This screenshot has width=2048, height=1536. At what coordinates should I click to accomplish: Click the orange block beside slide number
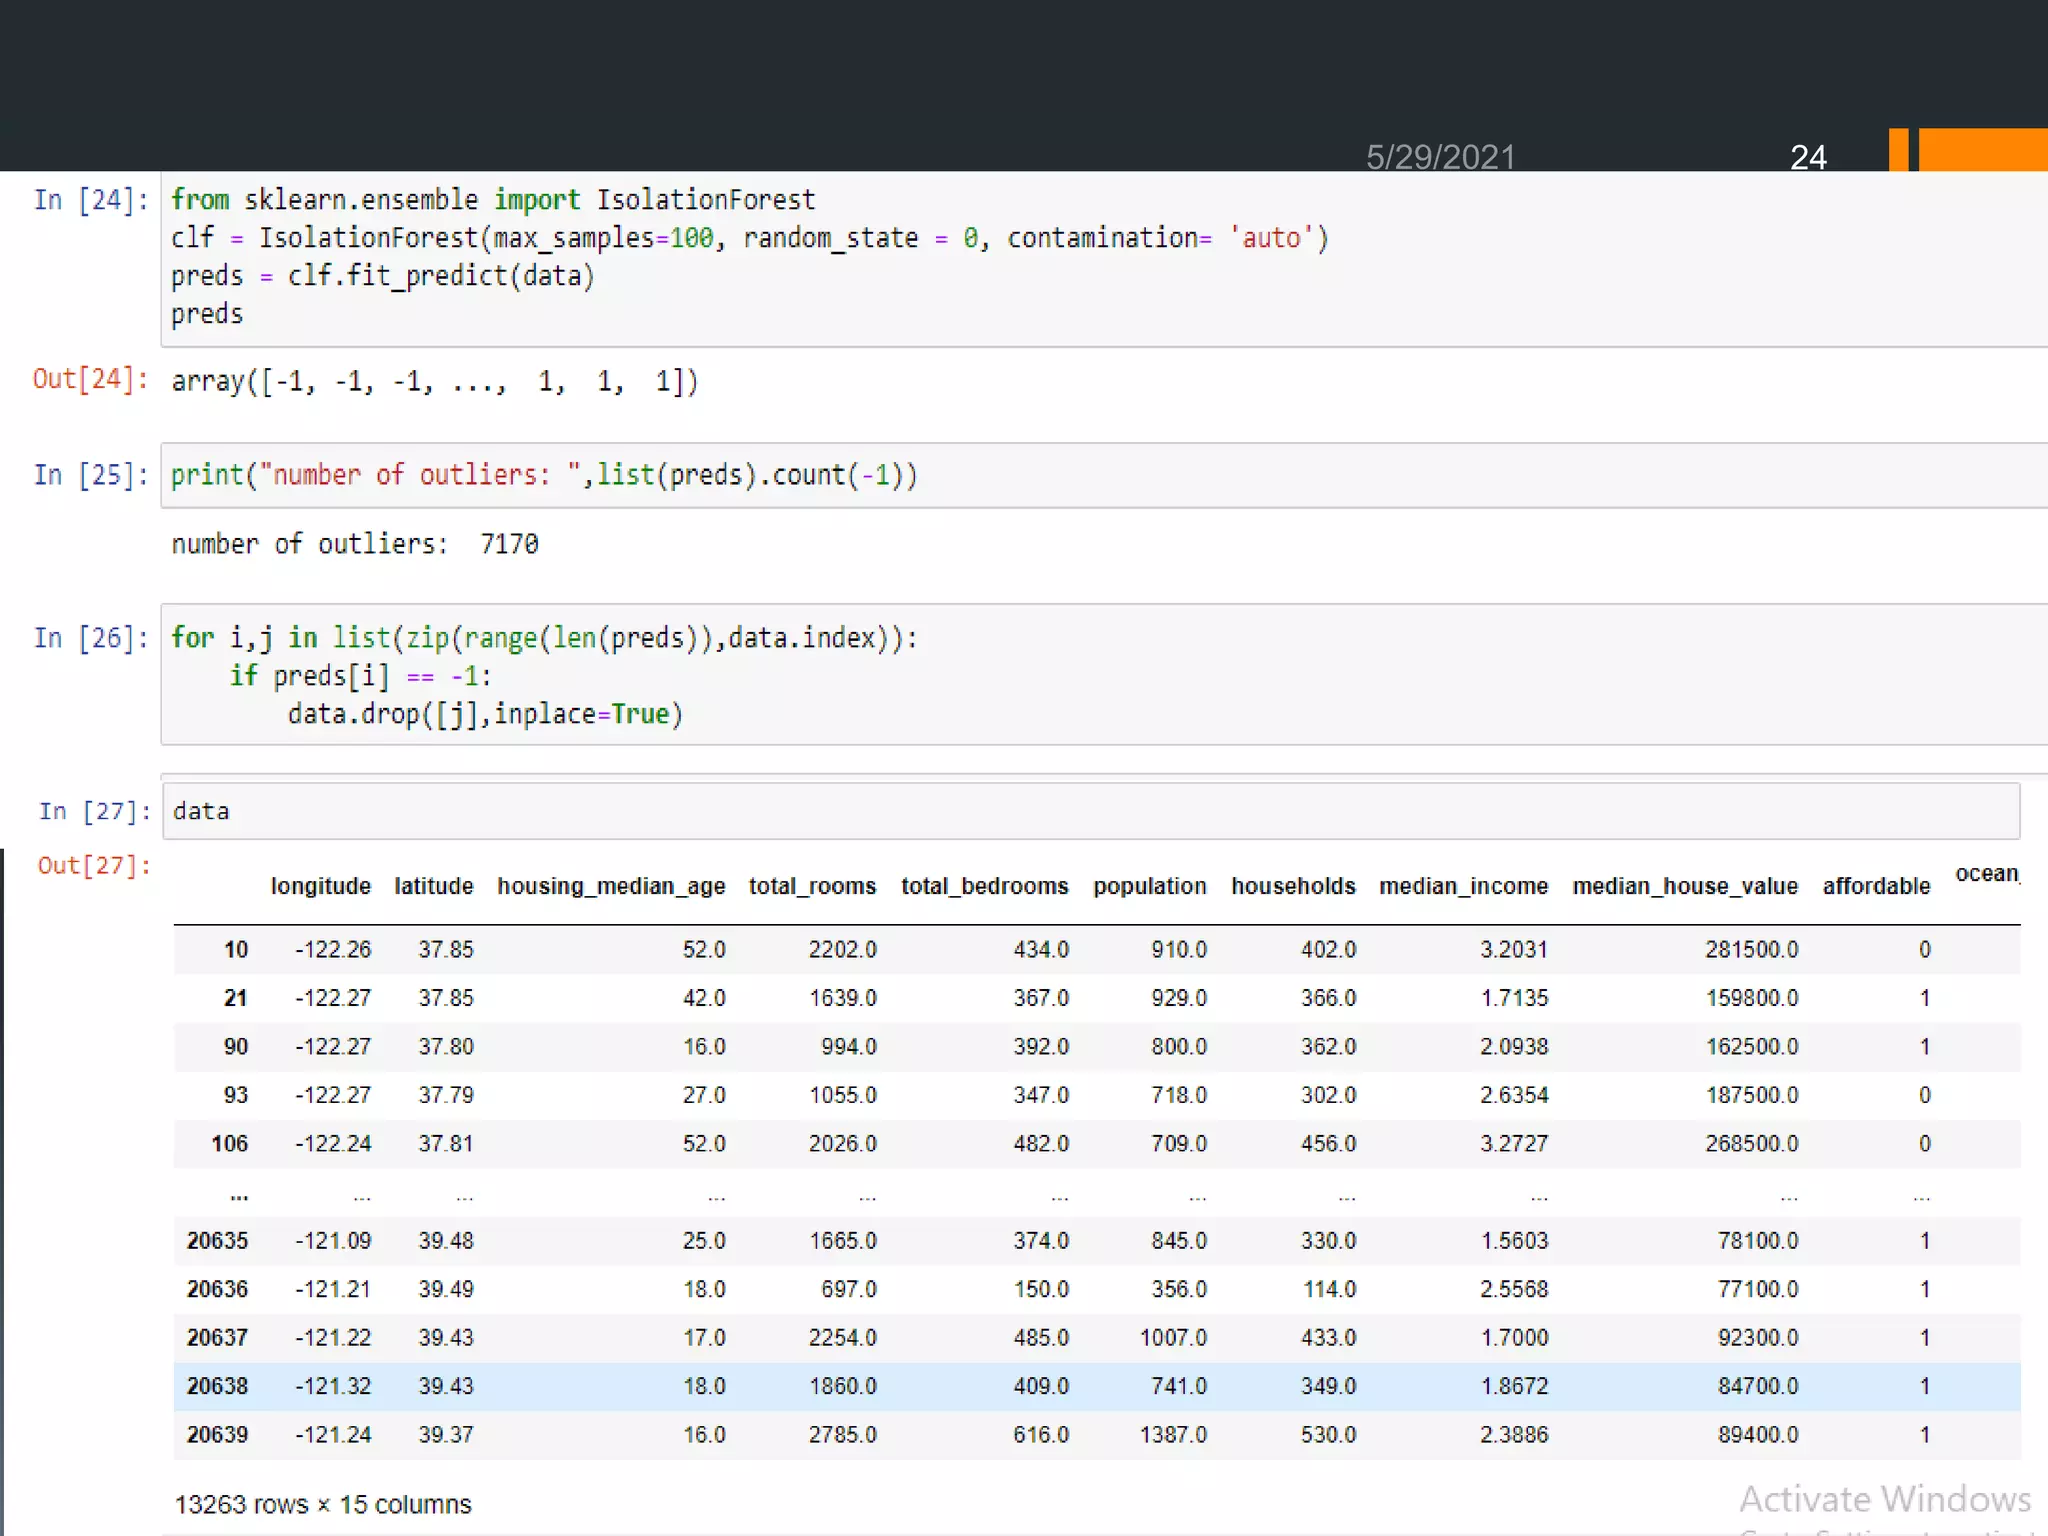tap(1982, 150)
